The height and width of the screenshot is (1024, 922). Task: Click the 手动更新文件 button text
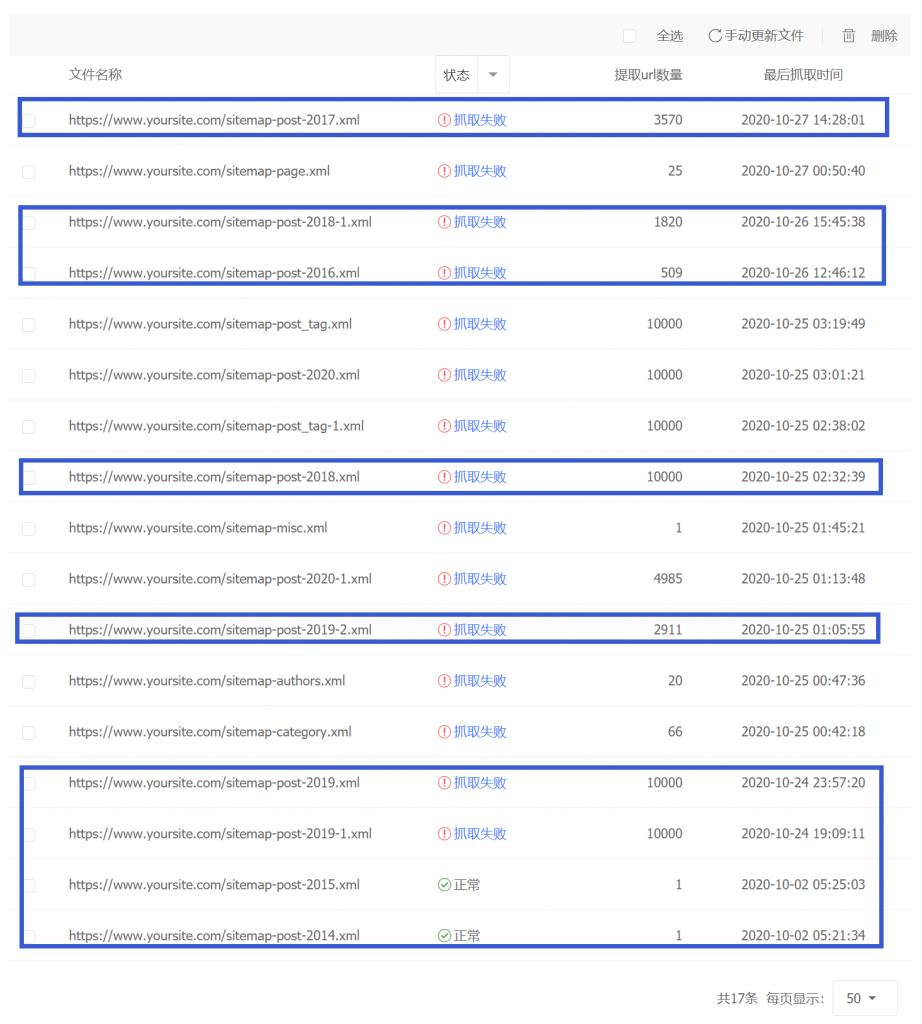click(764, 36)
